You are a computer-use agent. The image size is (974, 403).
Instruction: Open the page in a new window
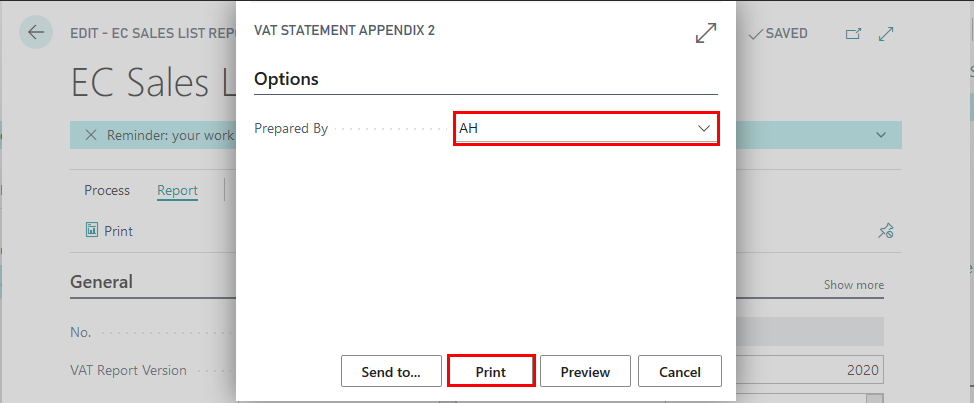click(854, 34)
